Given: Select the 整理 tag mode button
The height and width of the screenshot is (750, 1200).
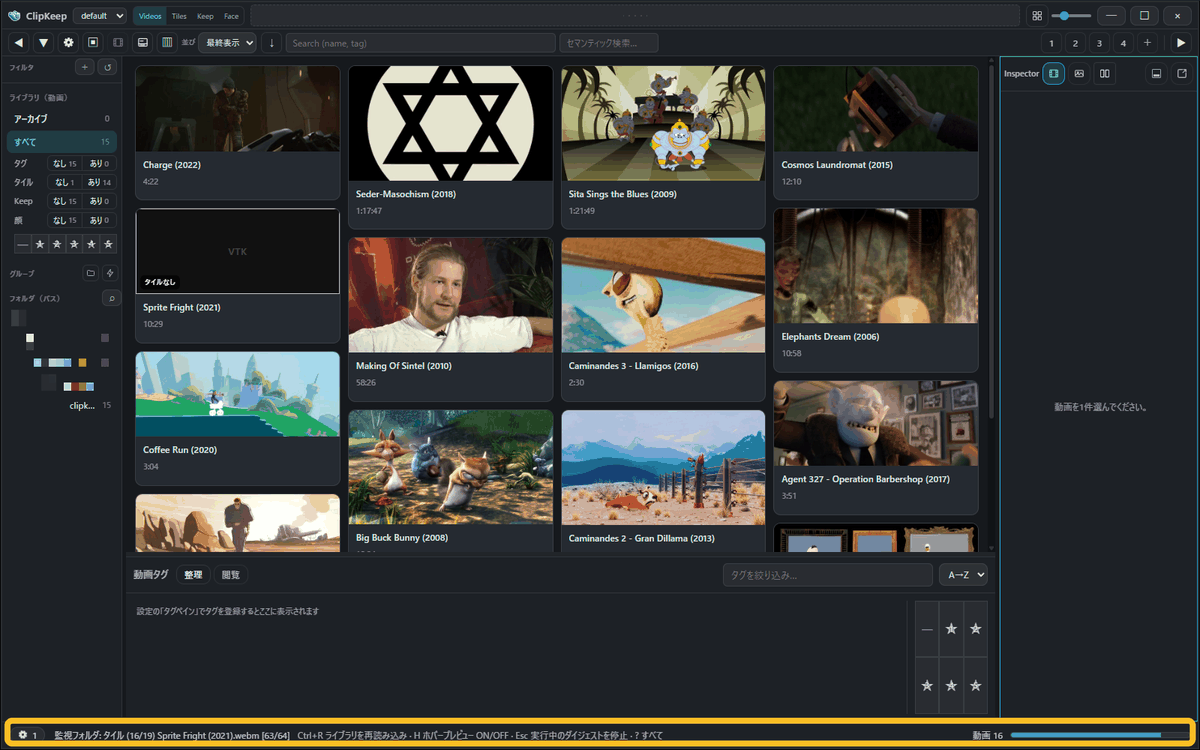Looking at the screenshot, I should click(x=193, y=575).
